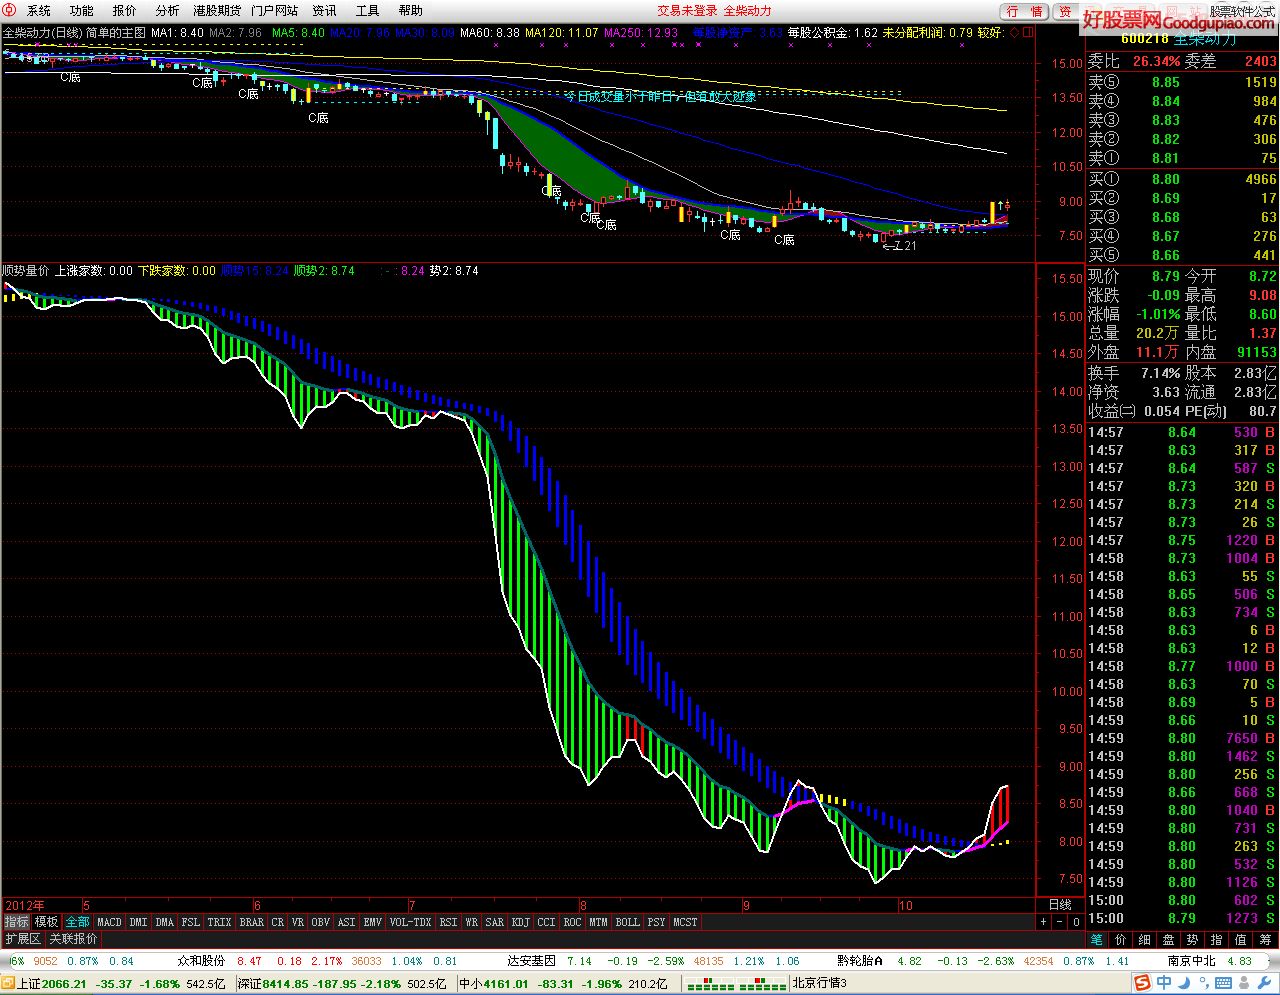
Task: Open the 关联报价 tab
Action: (73, 939)
